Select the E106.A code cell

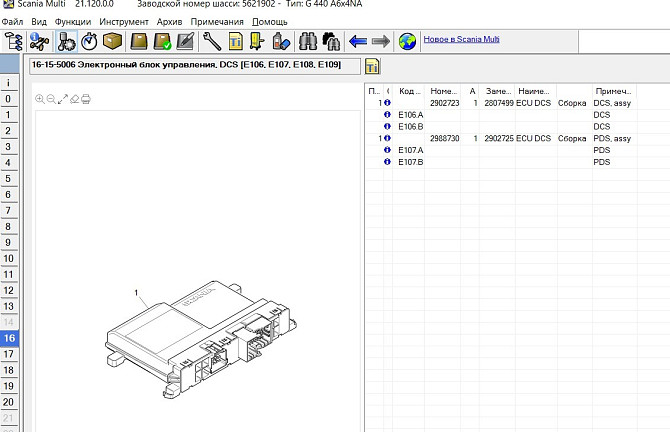[409, 115]
